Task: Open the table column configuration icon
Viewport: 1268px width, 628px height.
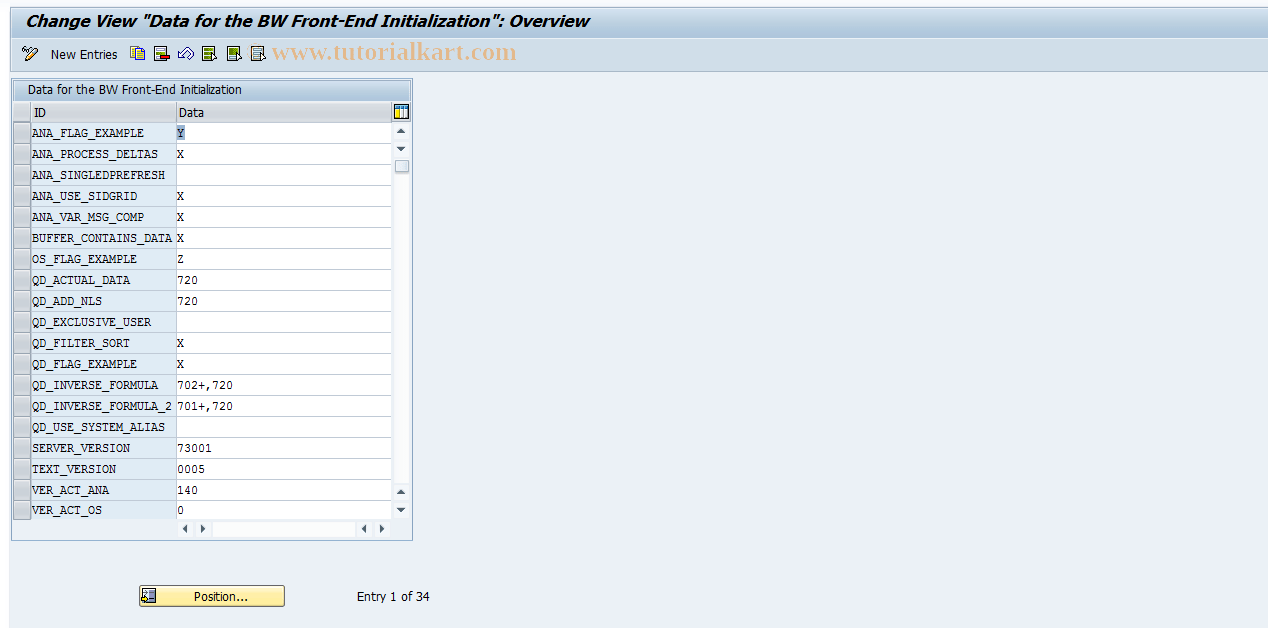Action: point(400,112)
